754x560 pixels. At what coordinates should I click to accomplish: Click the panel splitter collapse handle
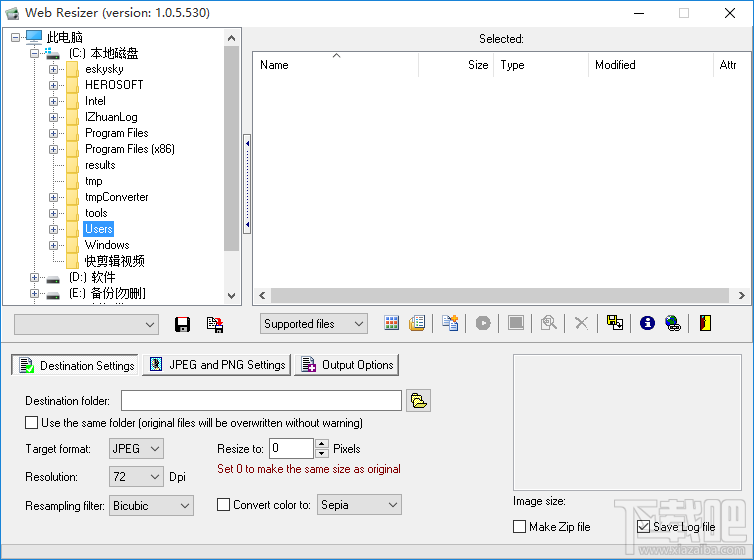[x=247, y=184]
